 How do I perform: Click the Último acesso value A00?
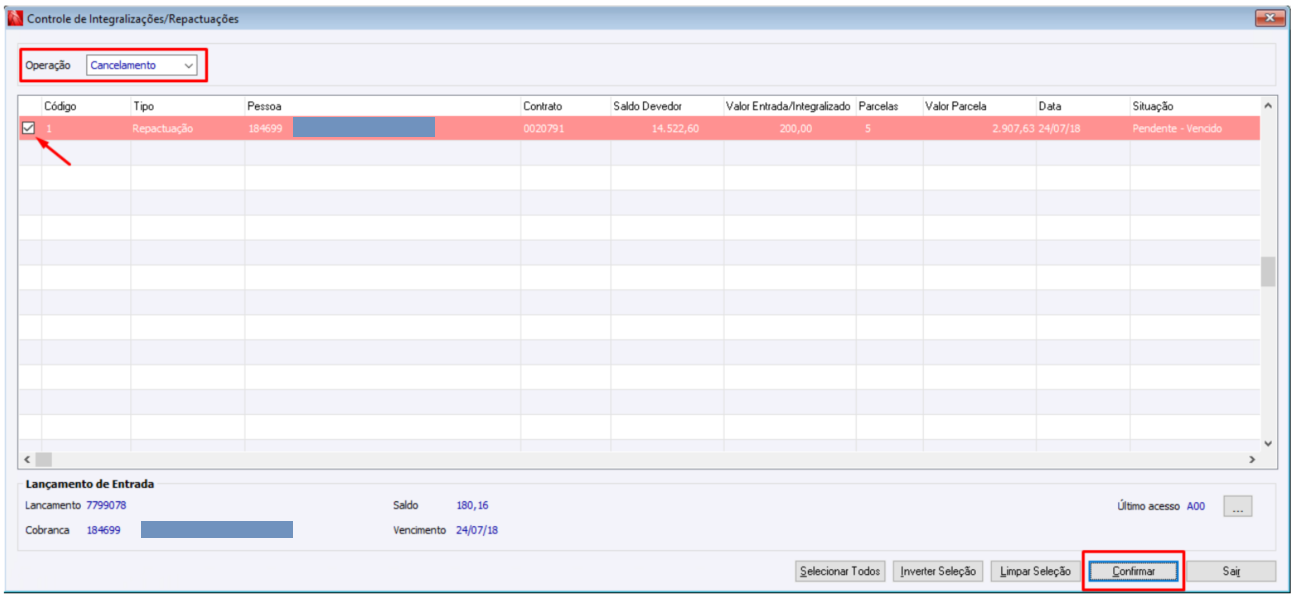[1196, 506]
